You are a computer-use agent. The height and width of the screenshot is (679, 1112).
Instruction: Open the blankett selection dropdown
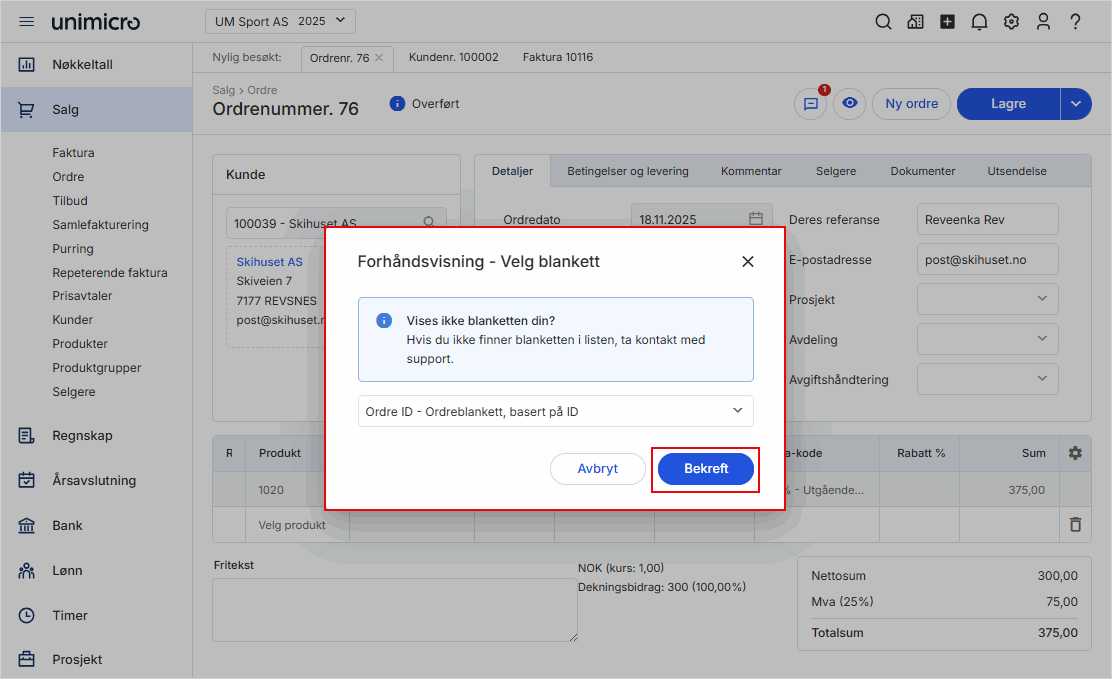click(x=555, y=411)
